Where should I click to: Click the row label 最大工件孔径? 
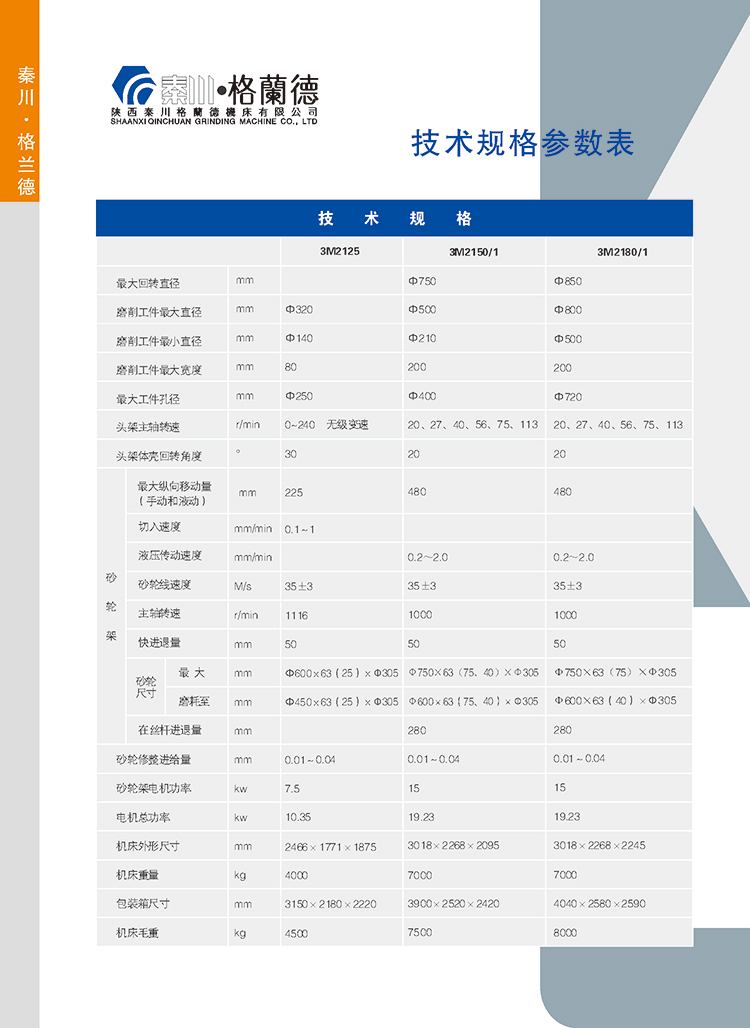[148, 399]
